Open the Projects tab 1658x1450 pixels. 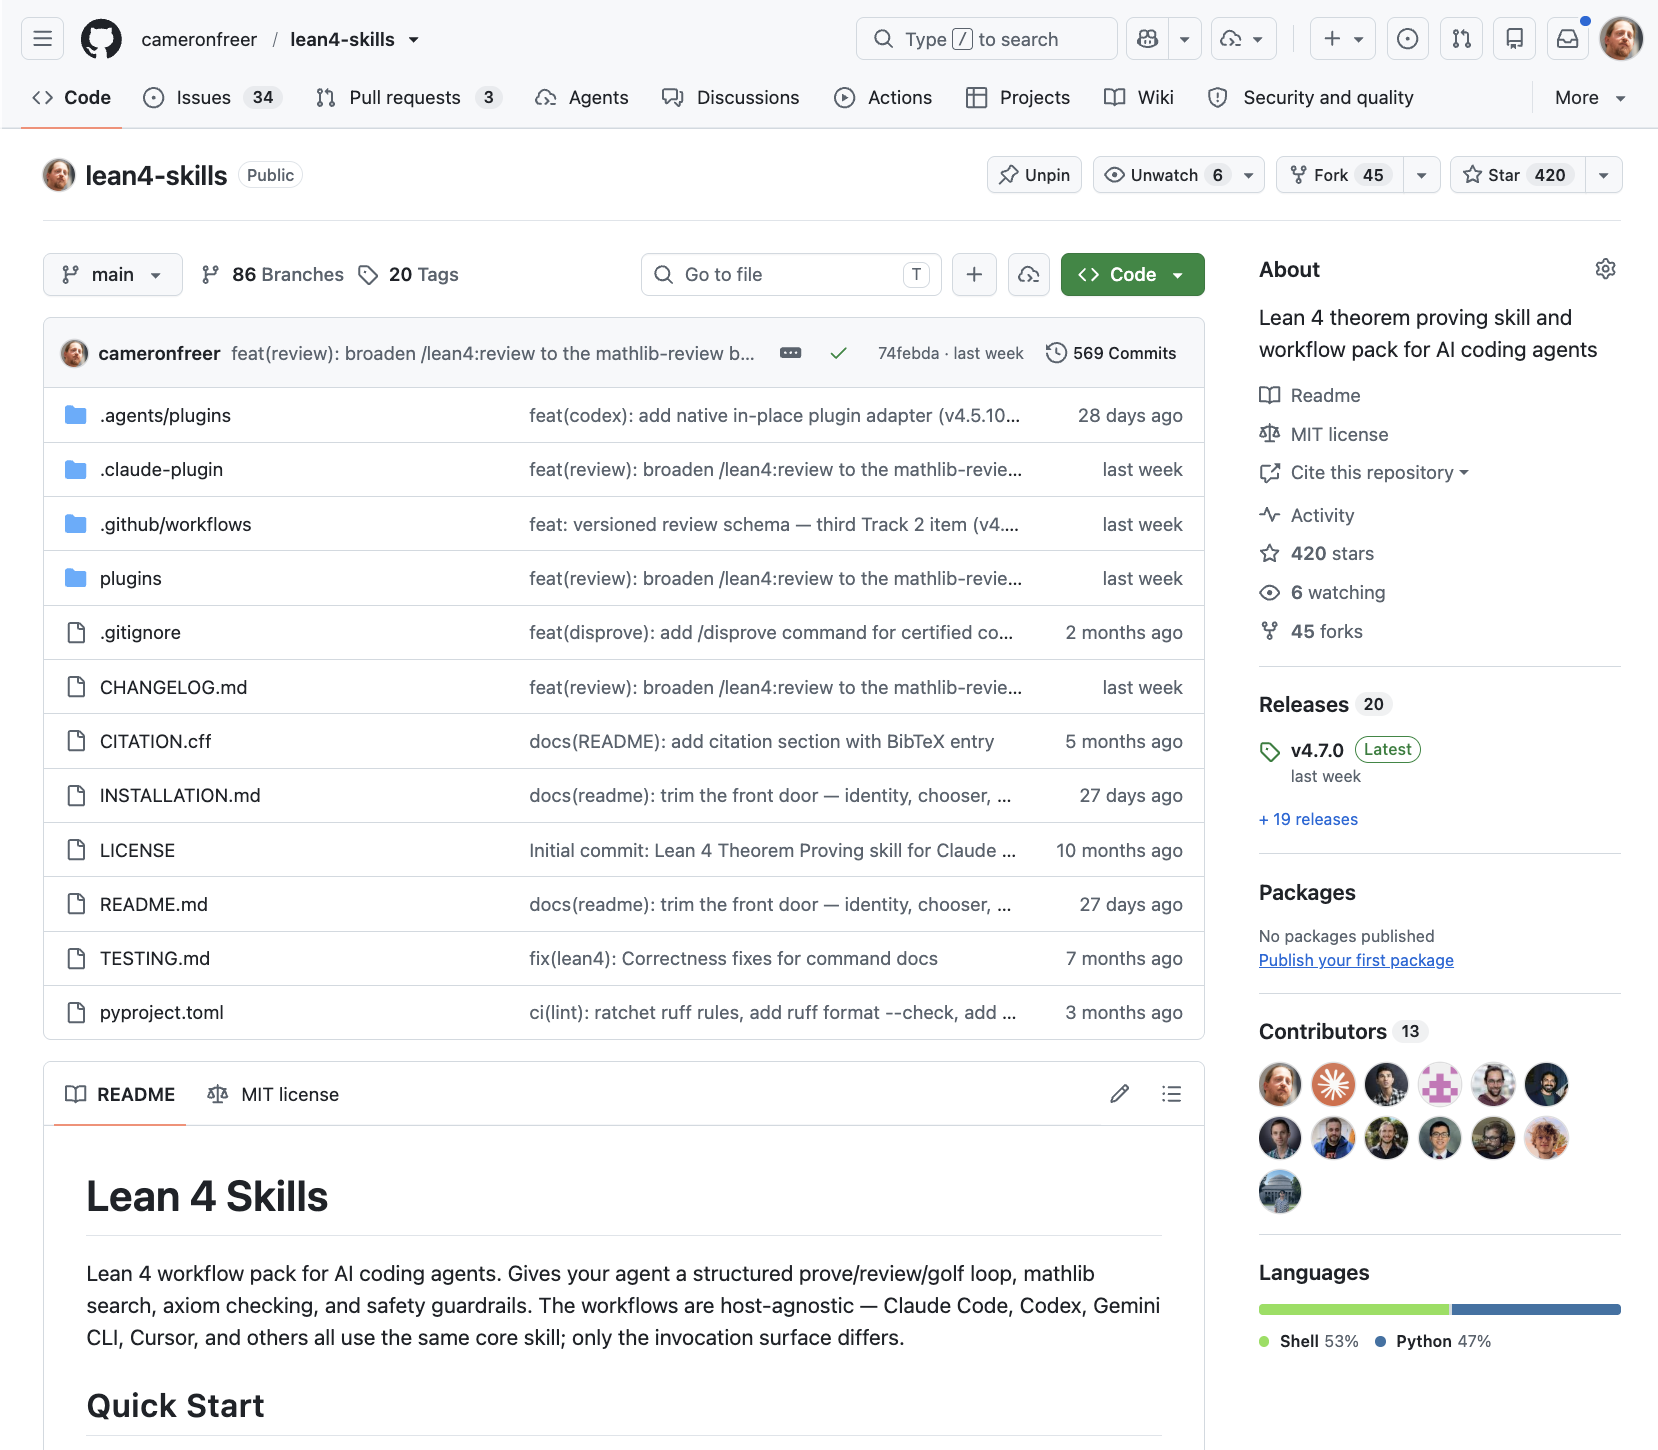click(1018, 97)
